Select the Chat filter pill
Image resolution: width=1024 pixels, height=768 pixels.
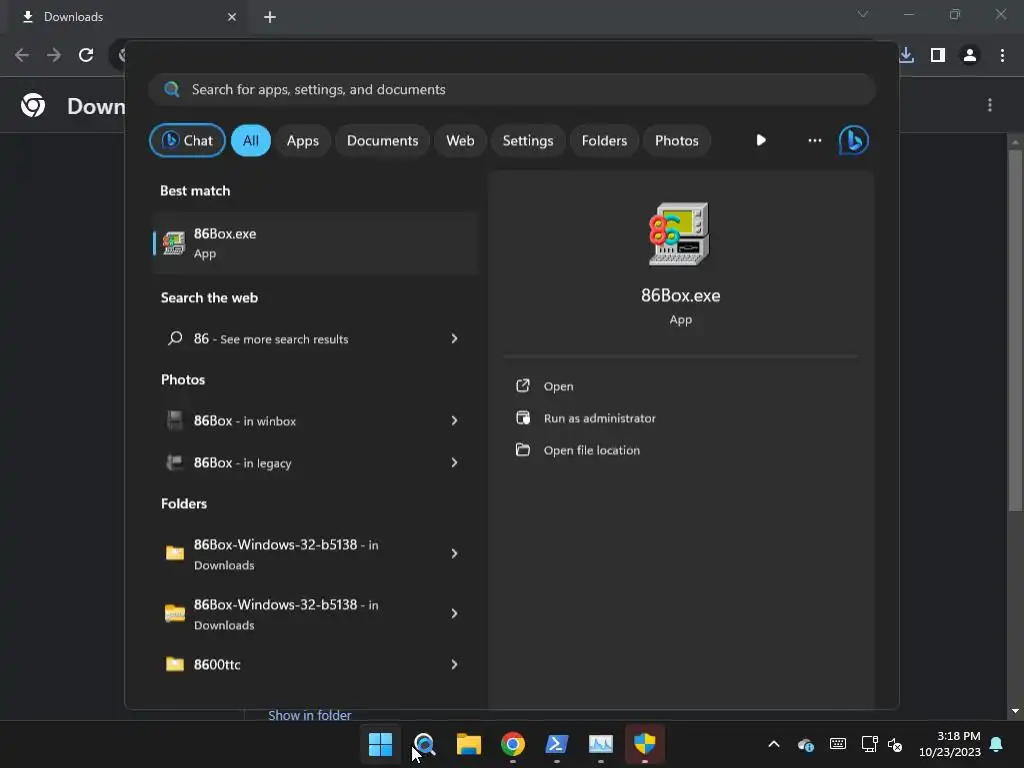(x=187, y=140)
